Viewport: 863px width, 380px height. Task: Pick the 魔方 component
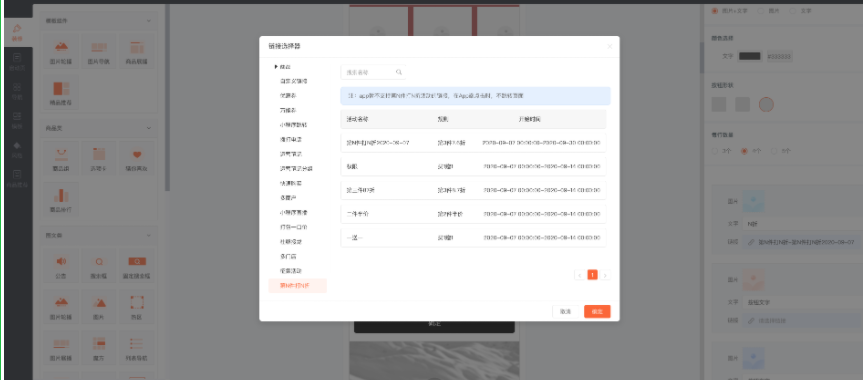click(x=99, y=348)
